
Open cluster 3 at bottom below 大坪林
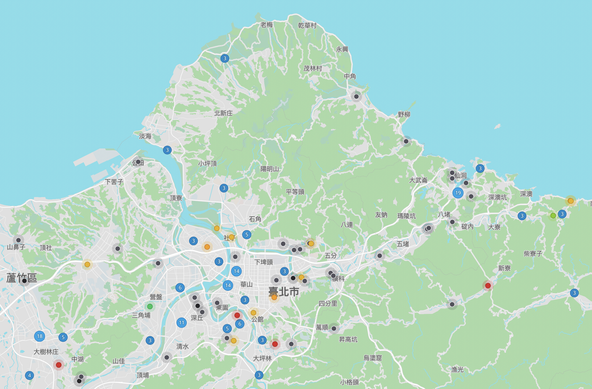(x=259, y=375)
